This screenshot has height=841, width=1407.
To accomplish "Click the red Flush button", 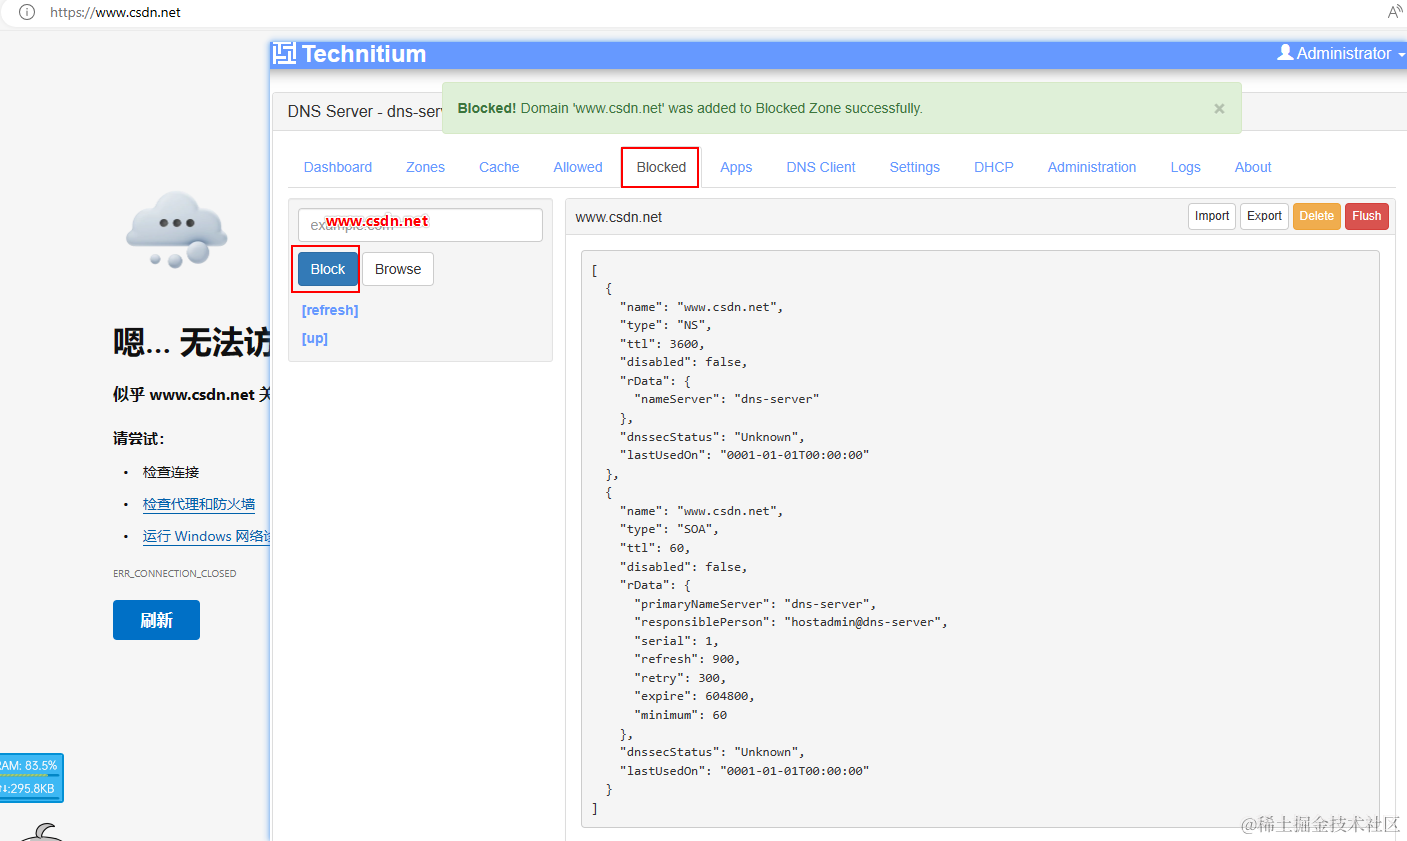I will click(1366, 216).
